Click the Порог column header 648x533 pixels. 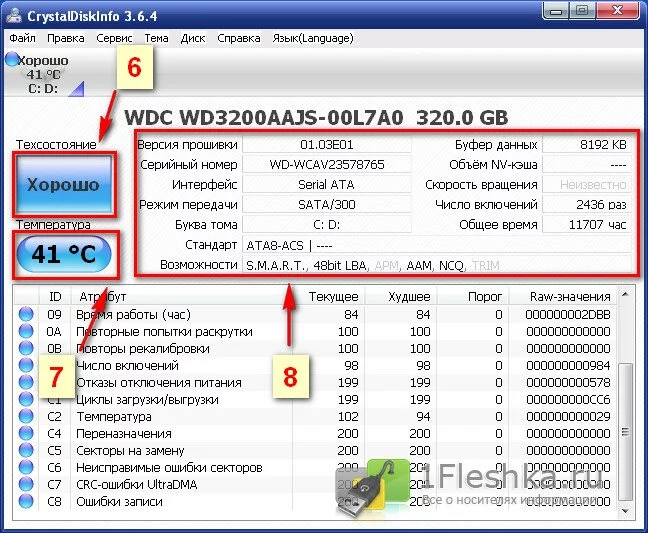tap(473, 296)
